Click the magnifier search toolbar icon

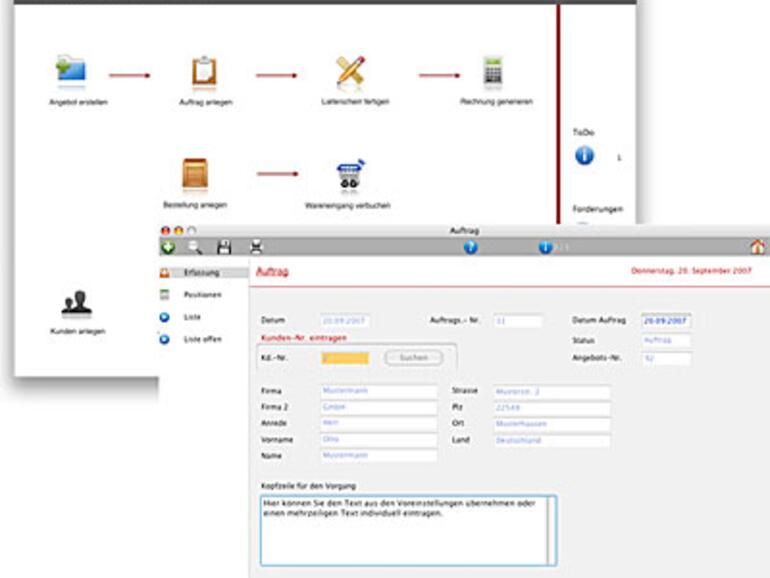click(195, 247)
